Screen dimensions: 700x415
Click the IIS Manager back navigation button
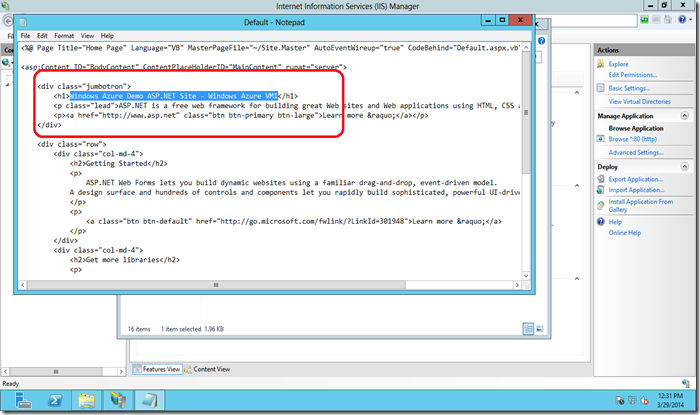[x=8, y=21]
